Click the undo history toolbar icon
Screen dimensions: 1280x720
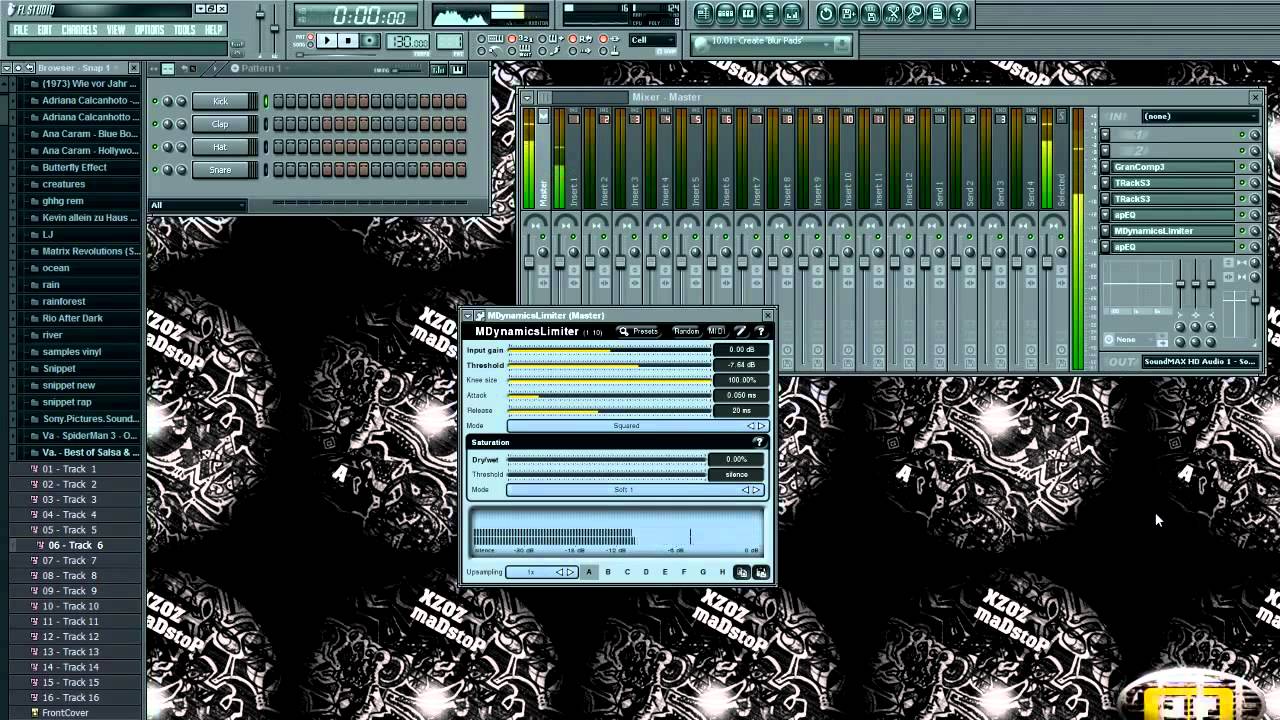coord(826,14)
